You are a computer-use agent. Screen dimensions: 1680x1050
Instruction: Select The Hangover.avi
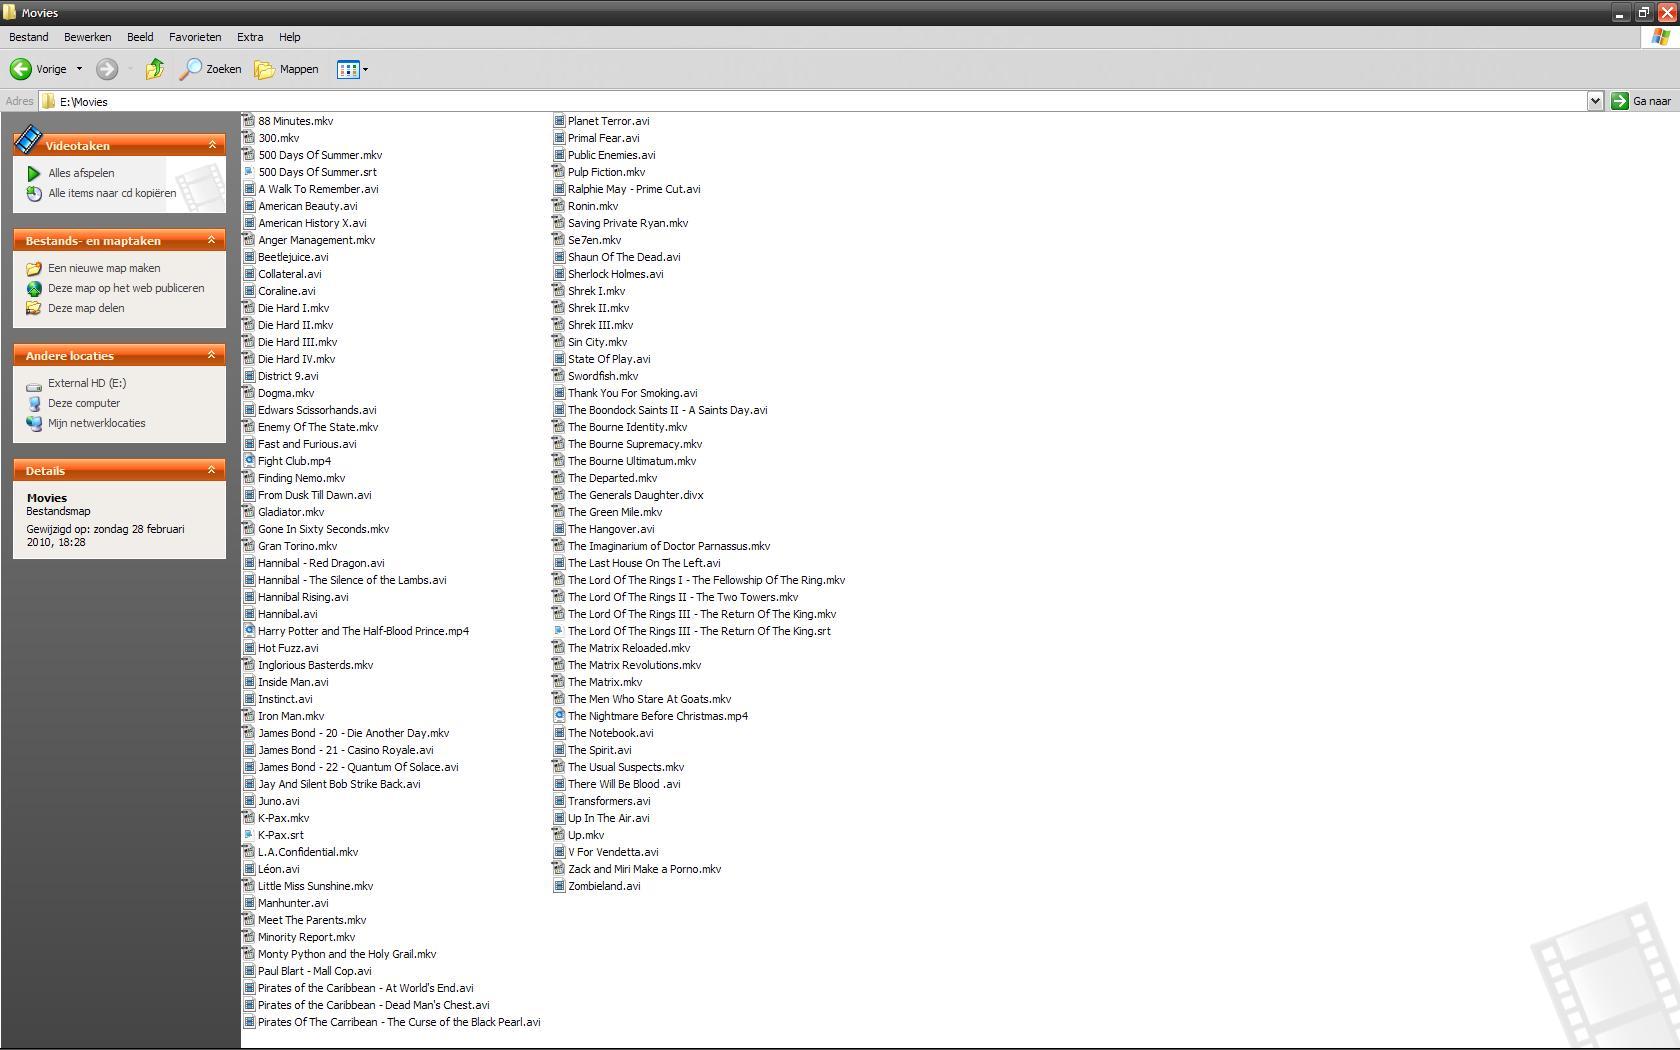coord(611,529)
